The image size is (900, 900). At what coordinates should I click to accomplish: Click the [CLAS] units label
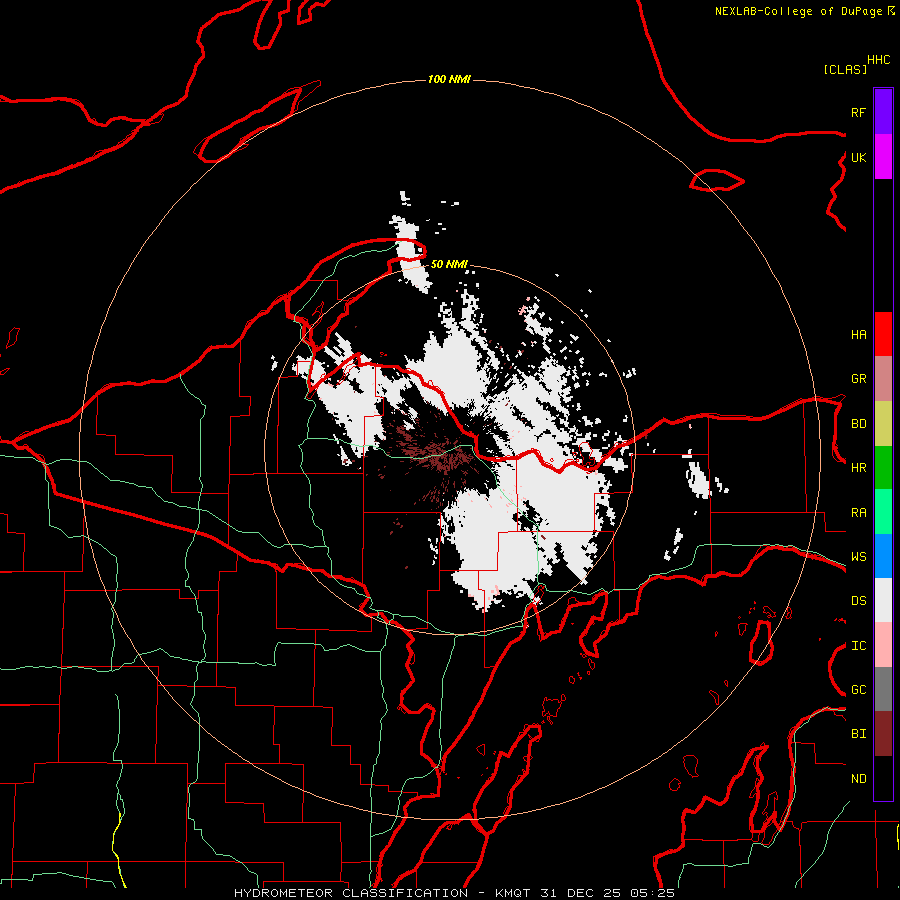[845, 69]
